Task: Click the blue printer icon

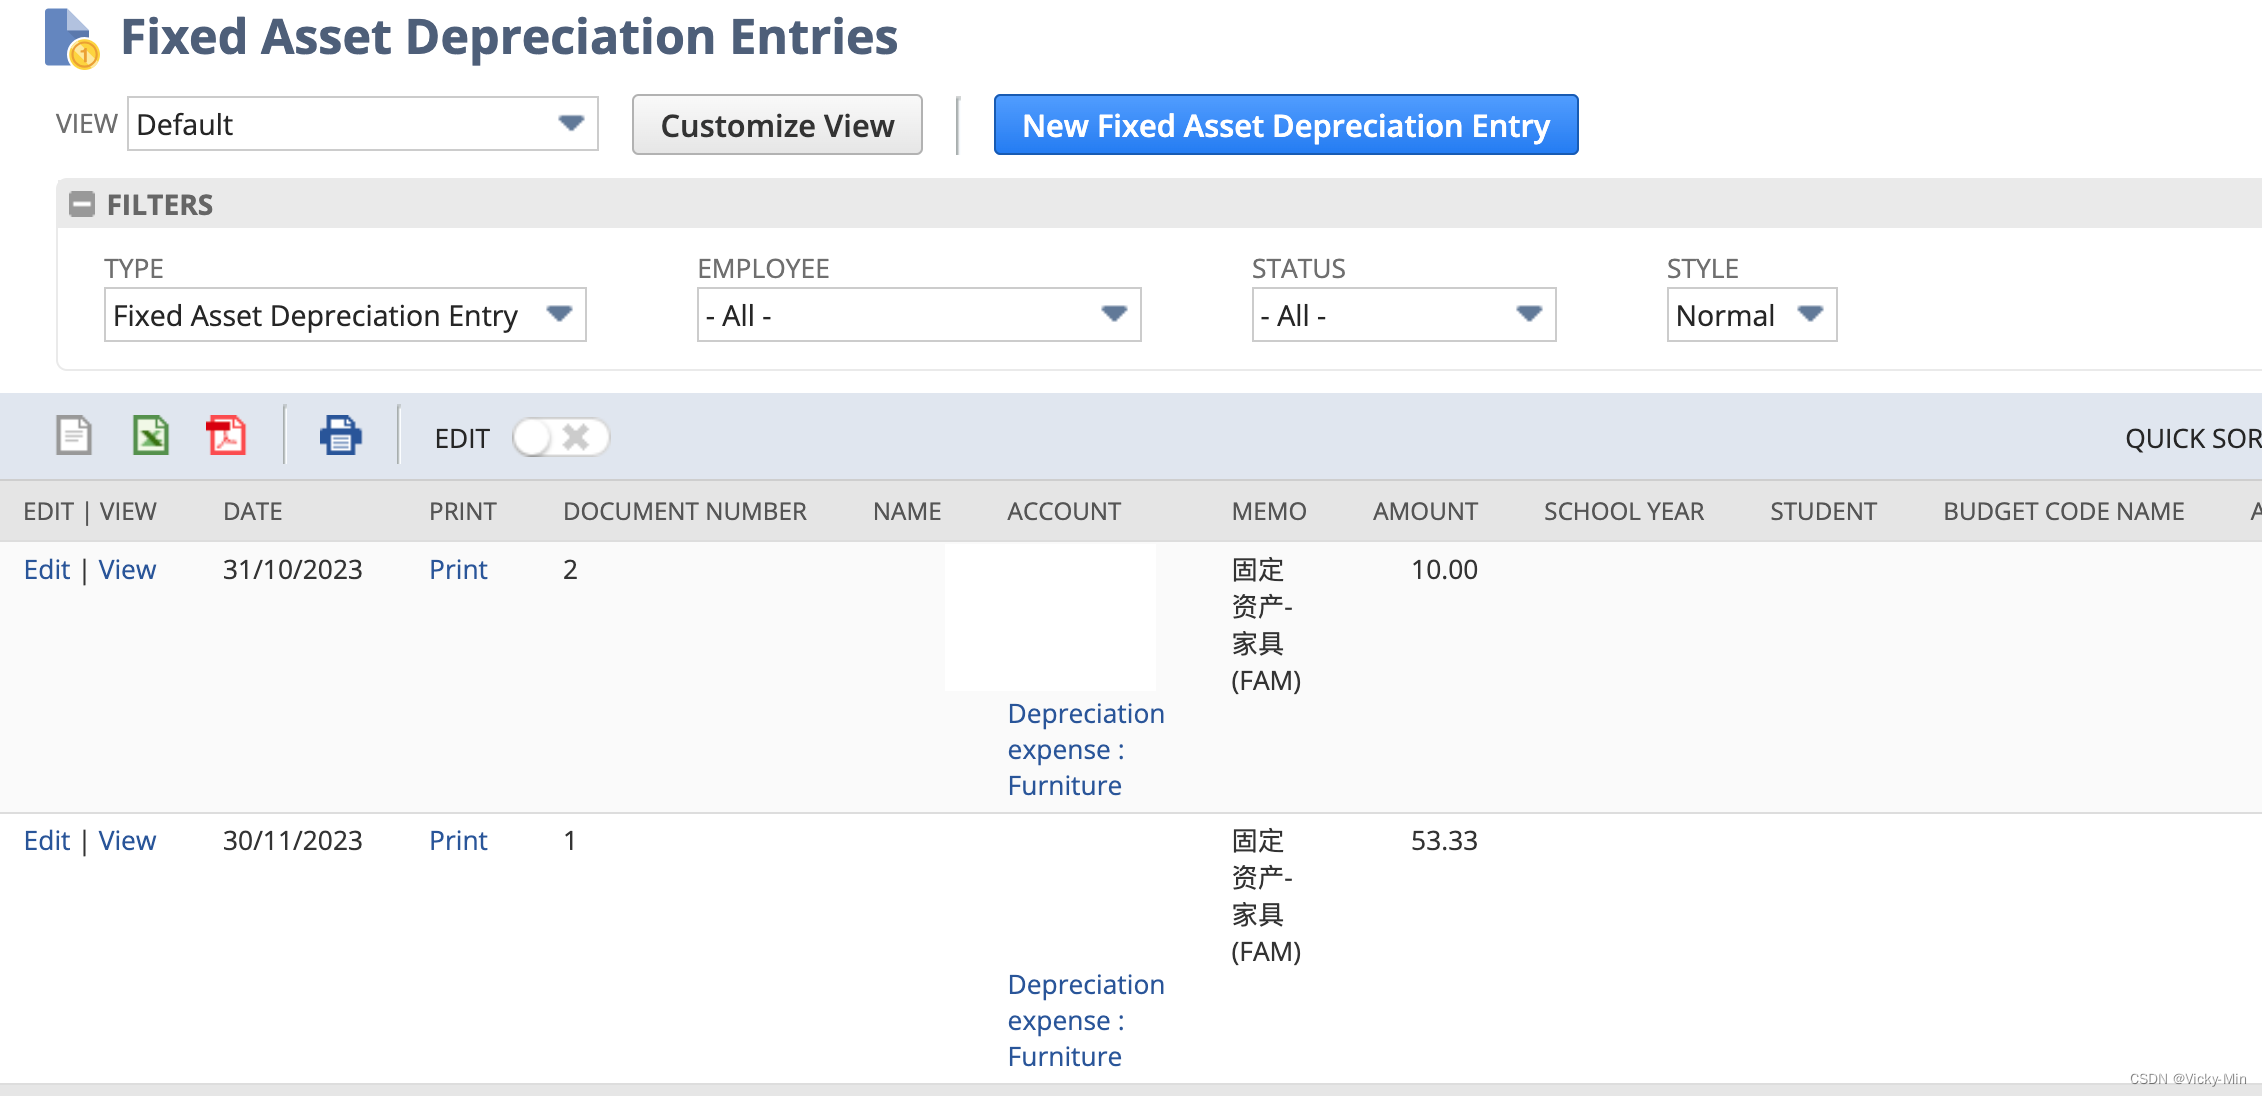Action: 340,436
